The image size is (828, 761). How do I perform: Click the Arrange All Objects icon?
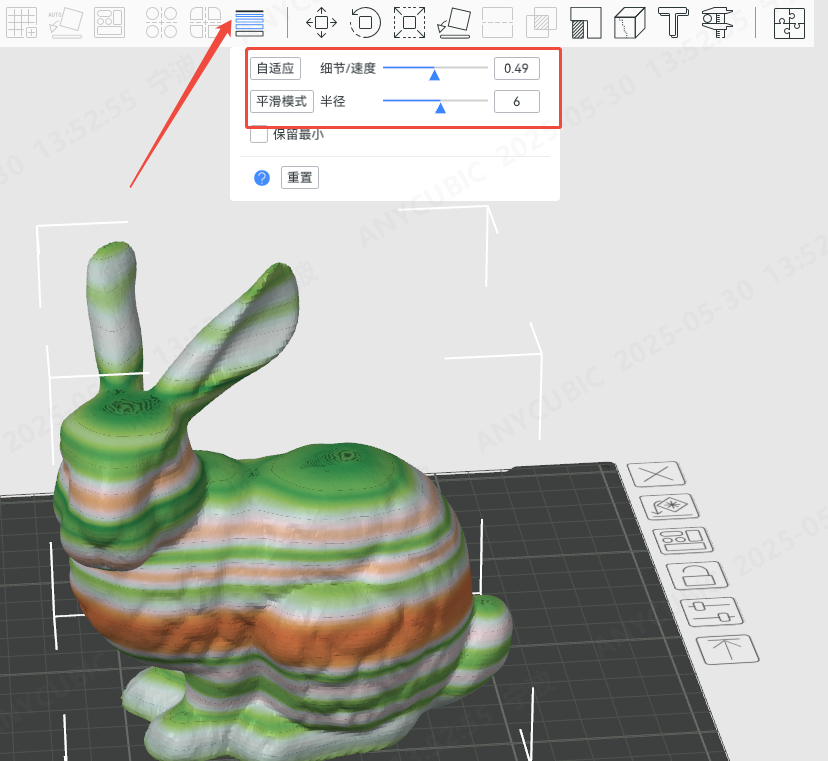tap(109, 22)
